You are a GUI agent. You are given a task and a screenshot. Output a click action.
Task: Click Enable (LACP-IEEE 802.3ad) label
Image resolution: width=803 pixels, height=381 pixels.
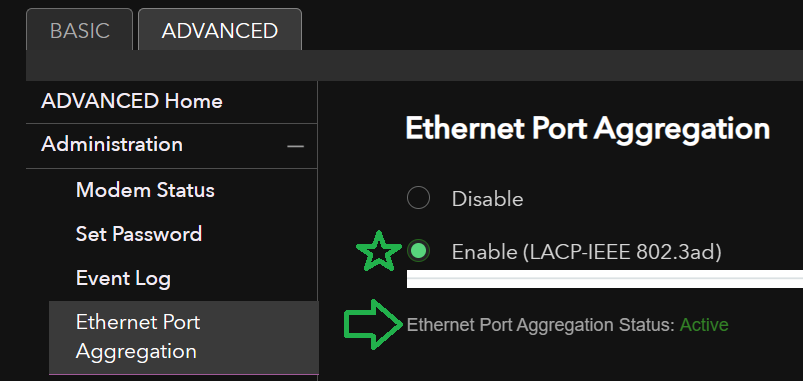586,252
